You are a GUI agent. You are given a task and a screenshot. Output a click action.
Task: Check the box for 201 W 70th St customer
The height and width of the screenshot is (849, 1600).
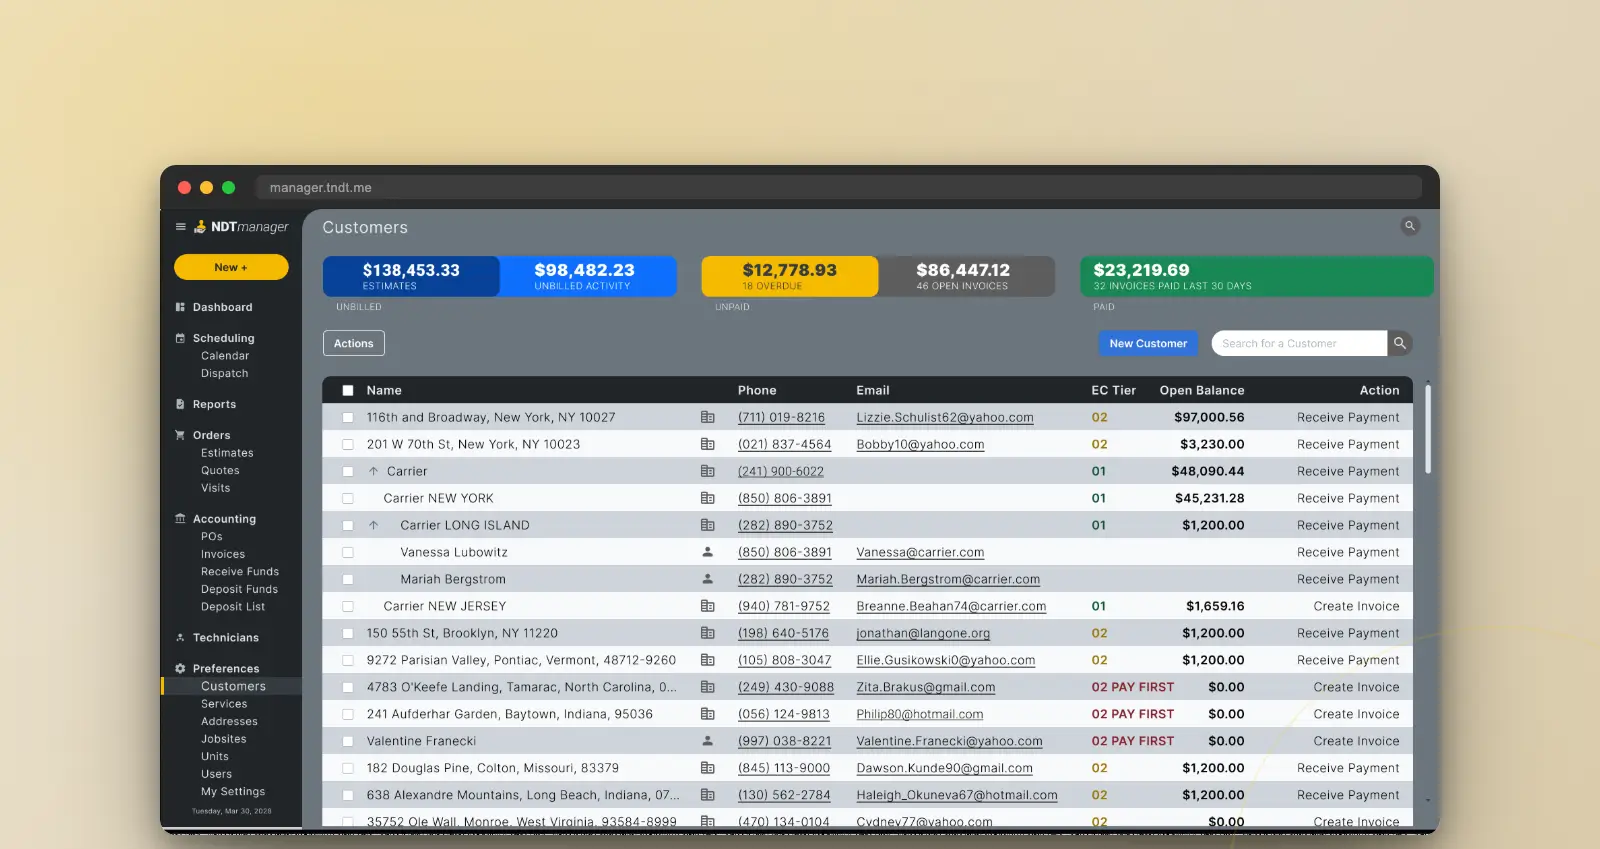[x=348, y=445]
